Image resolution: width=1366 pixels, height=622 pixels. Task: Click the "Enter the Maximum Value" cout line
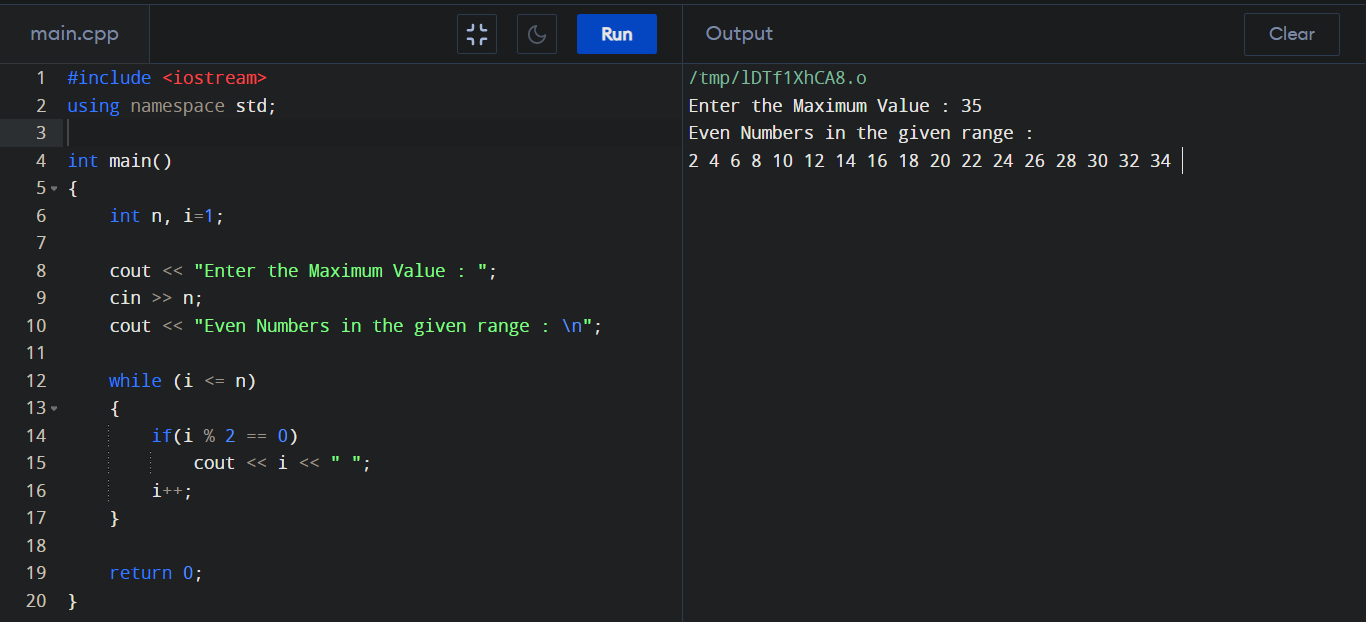pos(303,271)
